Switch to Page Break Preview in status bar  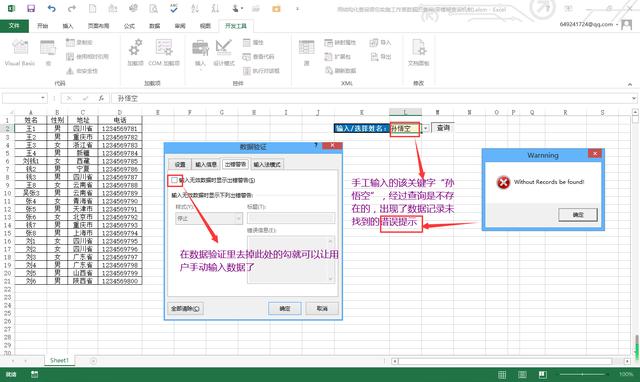[542, 374]
